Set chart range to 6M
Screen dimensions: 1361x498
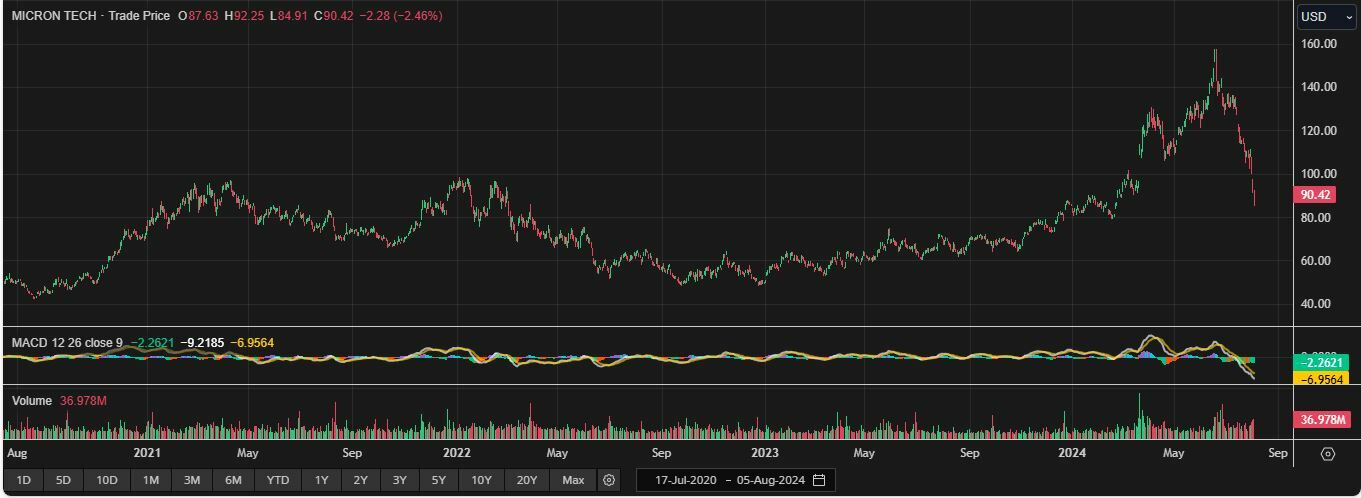[233, 480]
